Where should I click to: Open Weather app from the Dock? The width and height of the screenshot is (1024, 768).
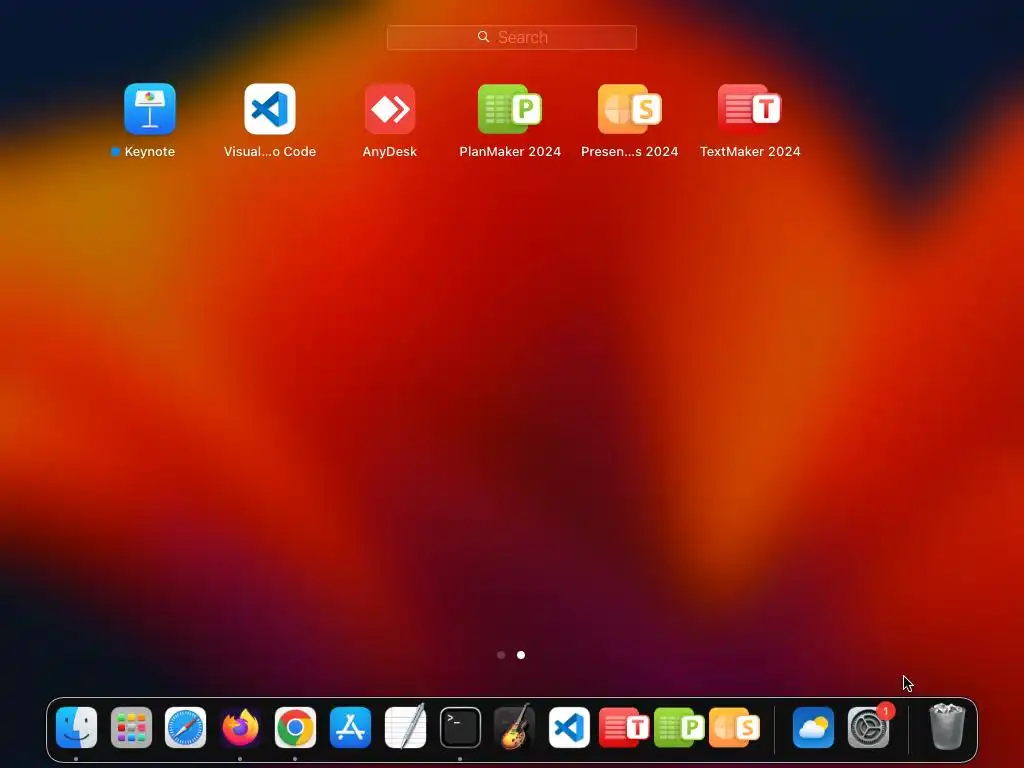point(814,727)
